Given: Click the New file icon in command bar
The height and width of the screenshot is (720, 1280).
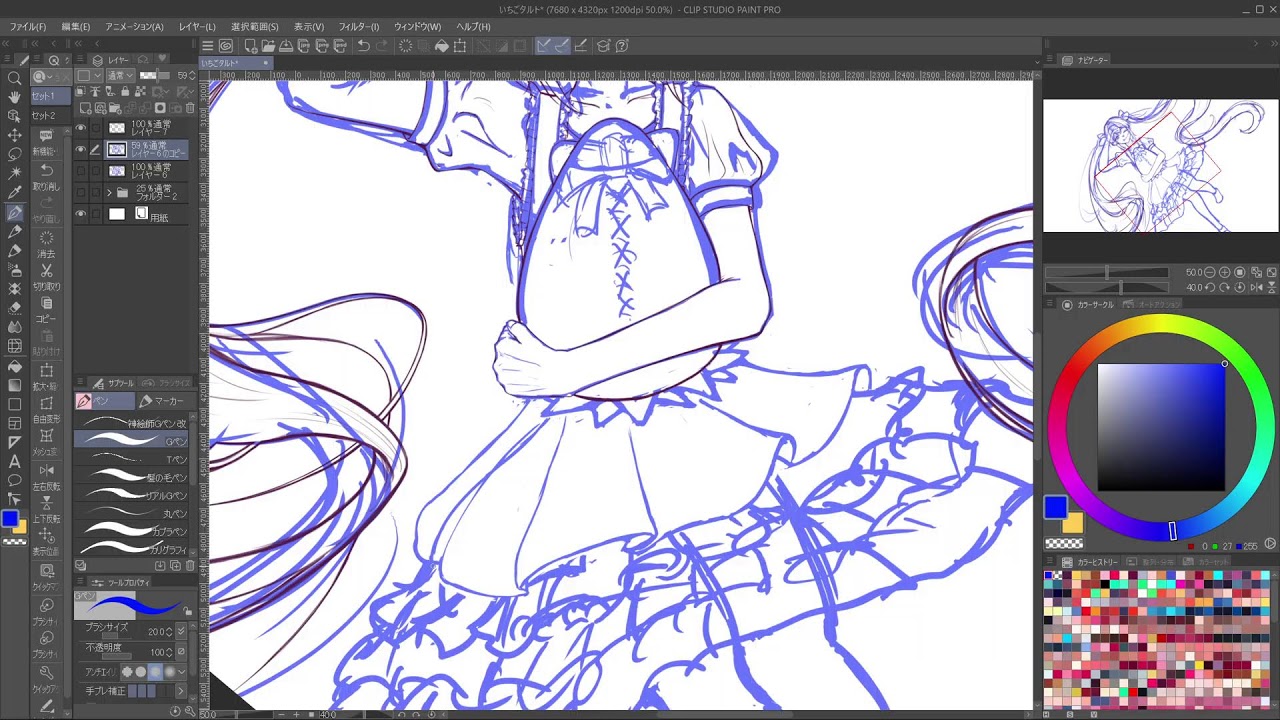Looking at the screenshot, I should [250, 46].
